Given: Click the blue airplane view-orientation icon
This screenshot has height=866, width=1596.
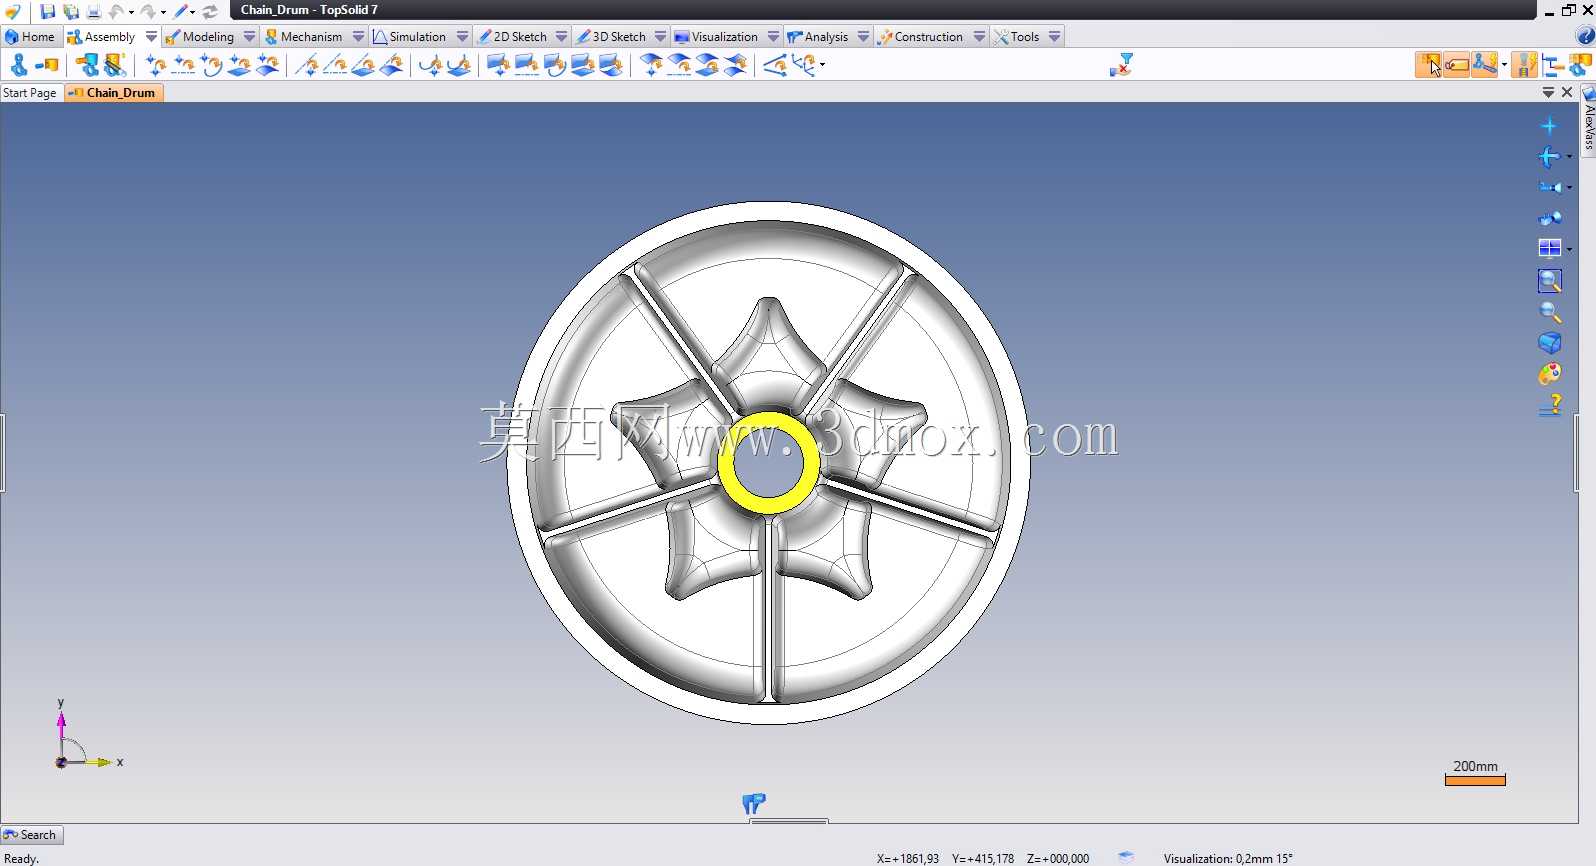Looking at the screenshot, I should pos(1549,157).
